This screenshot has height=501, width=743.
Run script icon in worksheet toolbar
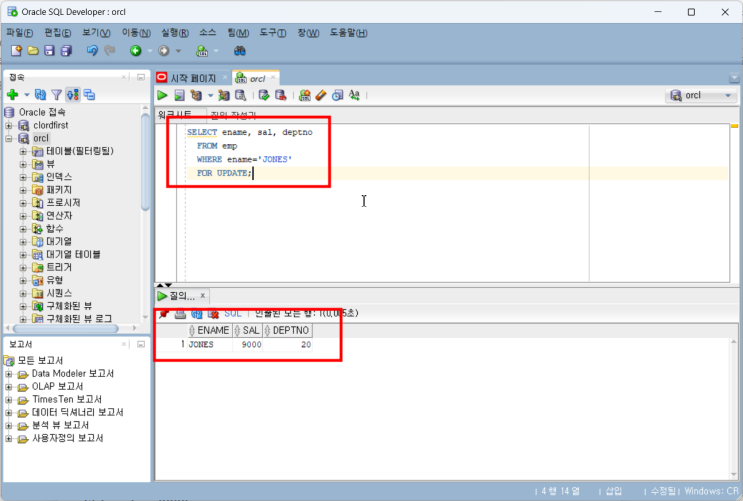(x=179, y=95)
